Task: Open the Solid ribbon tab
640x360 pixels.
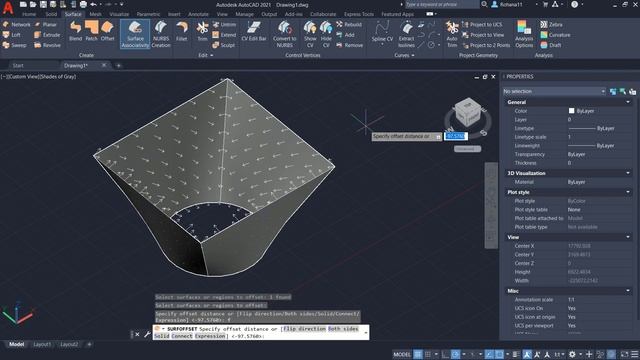Action: click(x=51, y=14)
